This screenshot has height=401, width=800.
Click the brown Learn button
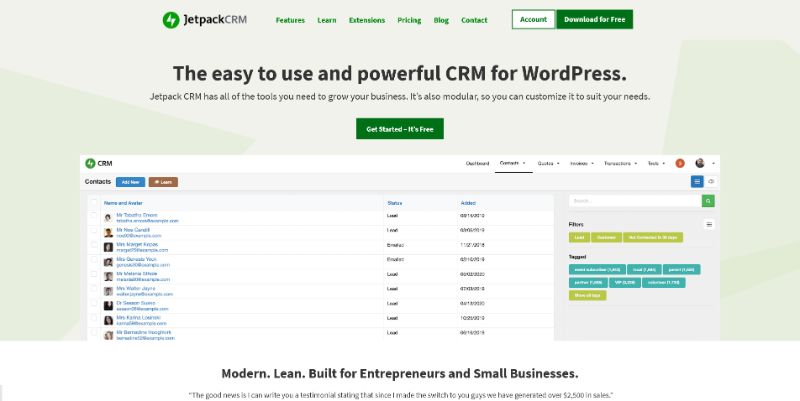coord(163,182)
